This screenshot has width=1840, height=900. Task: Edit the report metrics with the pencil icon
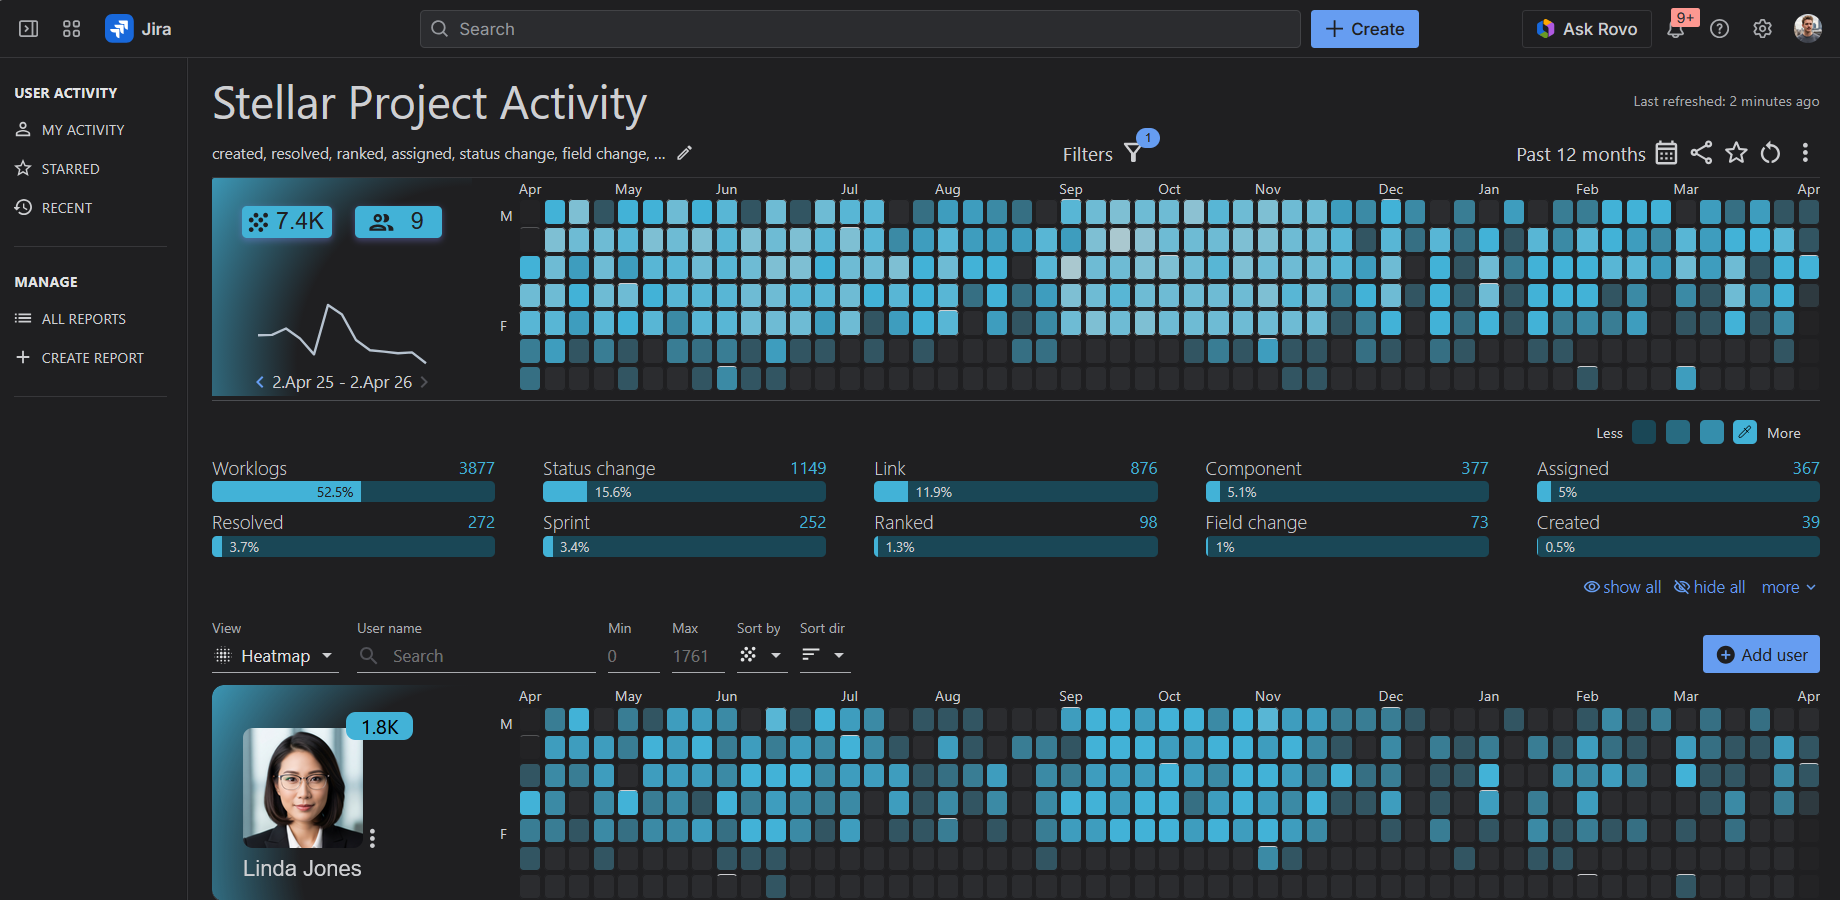[x=684, y=152]
